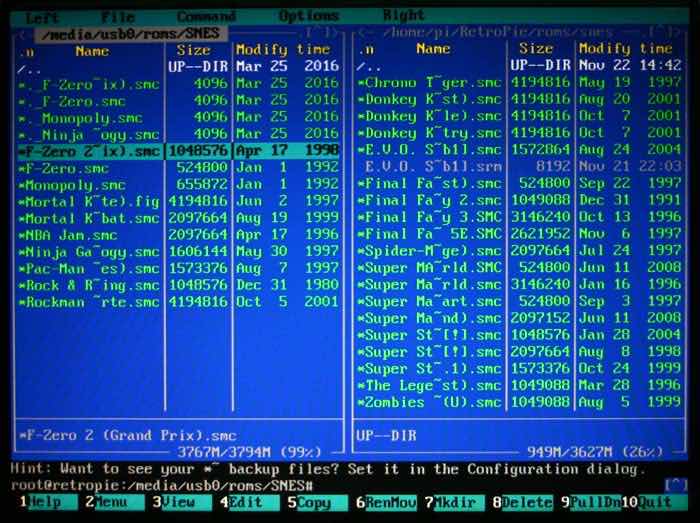Select the E.V.O. S~b1].srm save file
Image resolution: width=700 pixels, height=523 pixels.
(519, 166)
